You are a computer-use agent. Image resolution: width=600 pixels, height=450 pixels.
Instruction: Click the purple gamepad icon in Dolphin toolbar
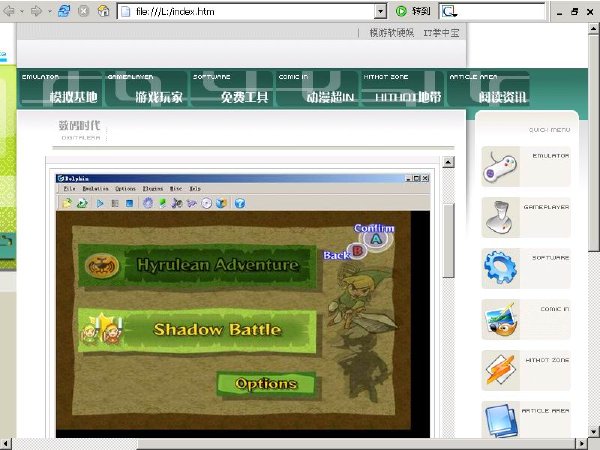tap(192, 203)
